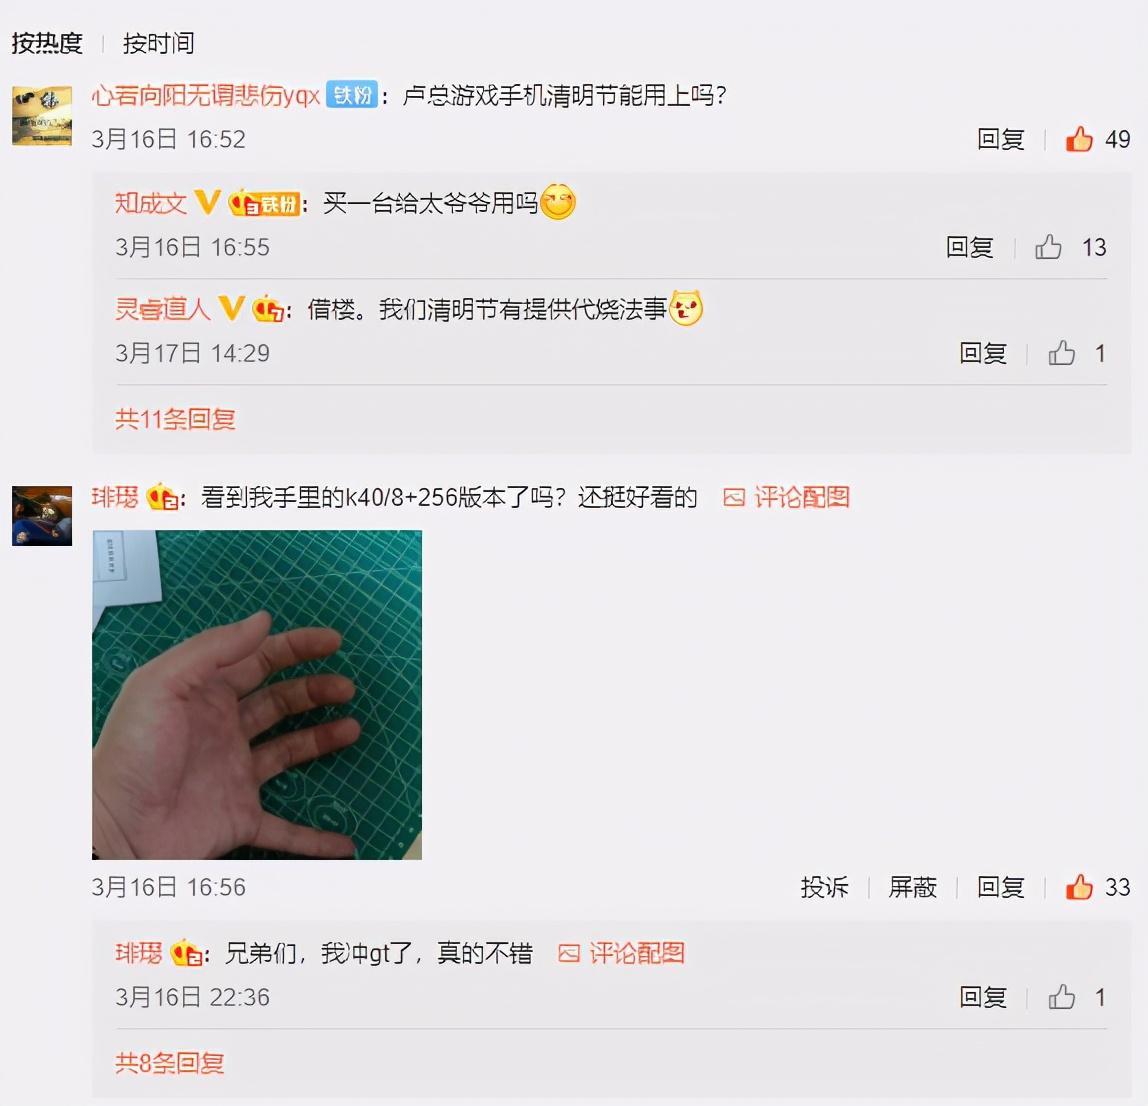This screenshot has width=1148, height=1106.
Task: Reply to the 3月16日 16:52 comment
Action: coord(1000,138)
